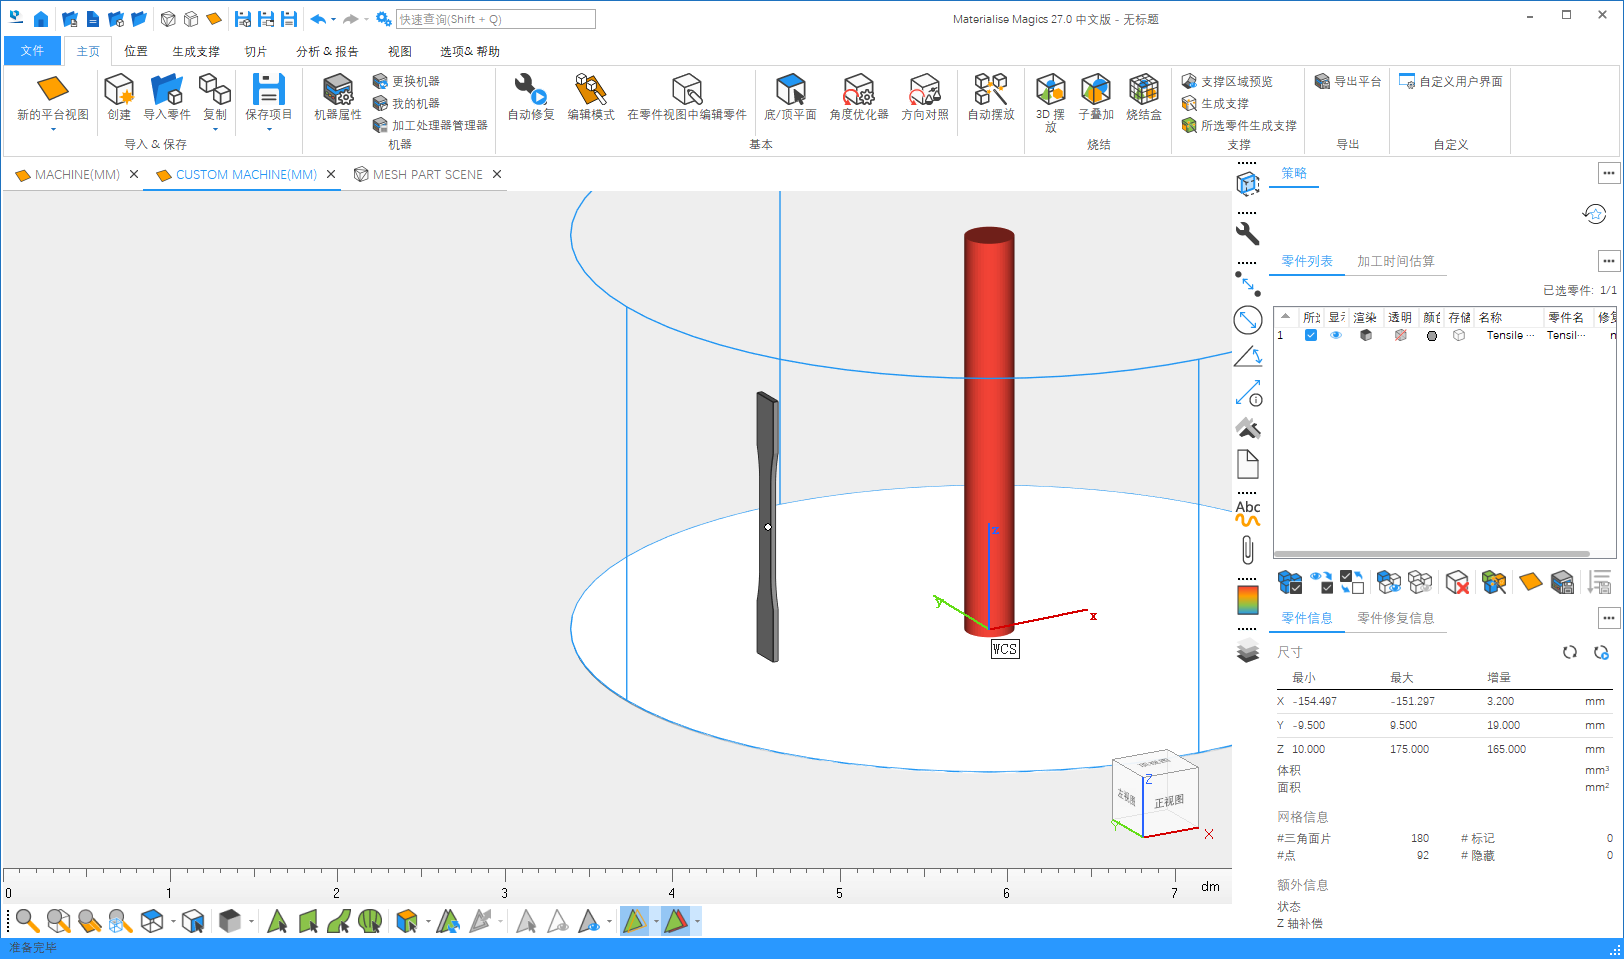This screenshot has width=1624, height=959.
Task: Open the 导入零件 import part tool
Action: click(x=166, y=90)
